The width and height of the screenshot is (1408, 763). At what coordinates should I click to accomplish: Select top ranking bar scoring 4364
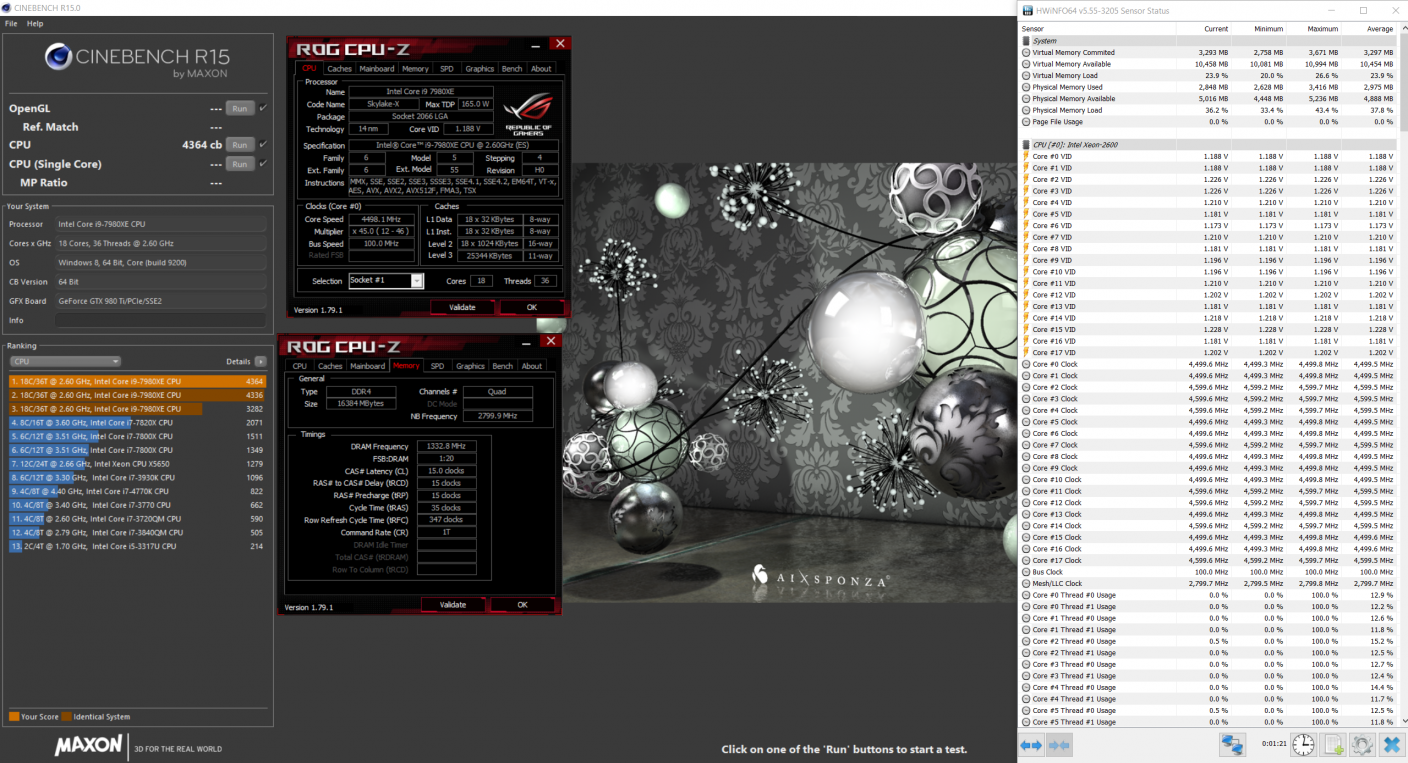point(137,381)
